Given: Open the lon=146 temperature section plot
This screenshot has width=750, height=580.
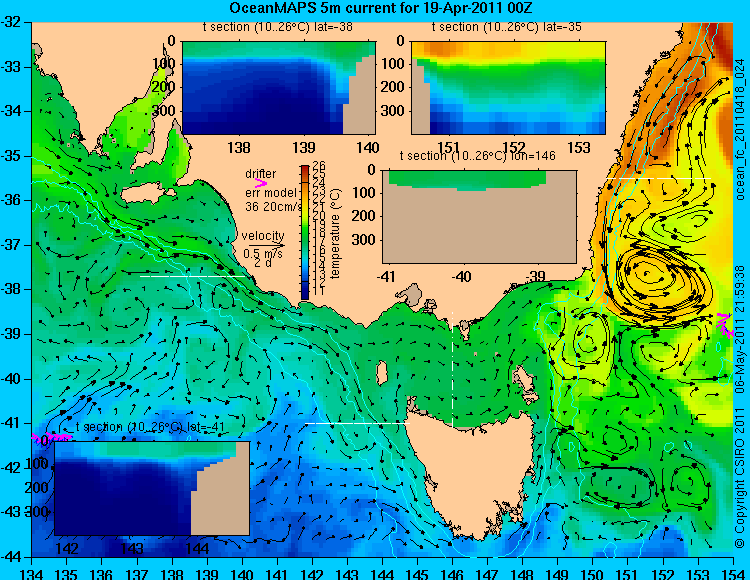Looking at the screenshot, I should pyautogui.click(x=479, y=217).
